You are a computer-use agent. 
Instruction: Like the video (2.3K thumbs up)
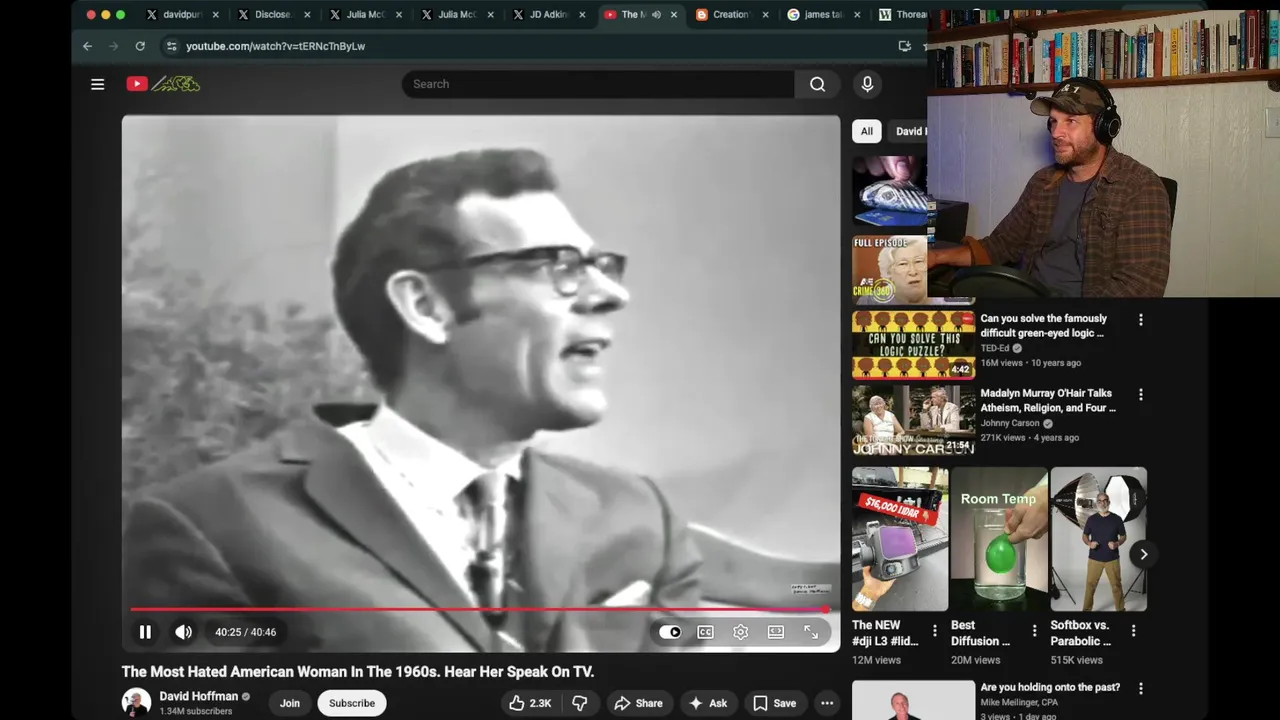530,703
